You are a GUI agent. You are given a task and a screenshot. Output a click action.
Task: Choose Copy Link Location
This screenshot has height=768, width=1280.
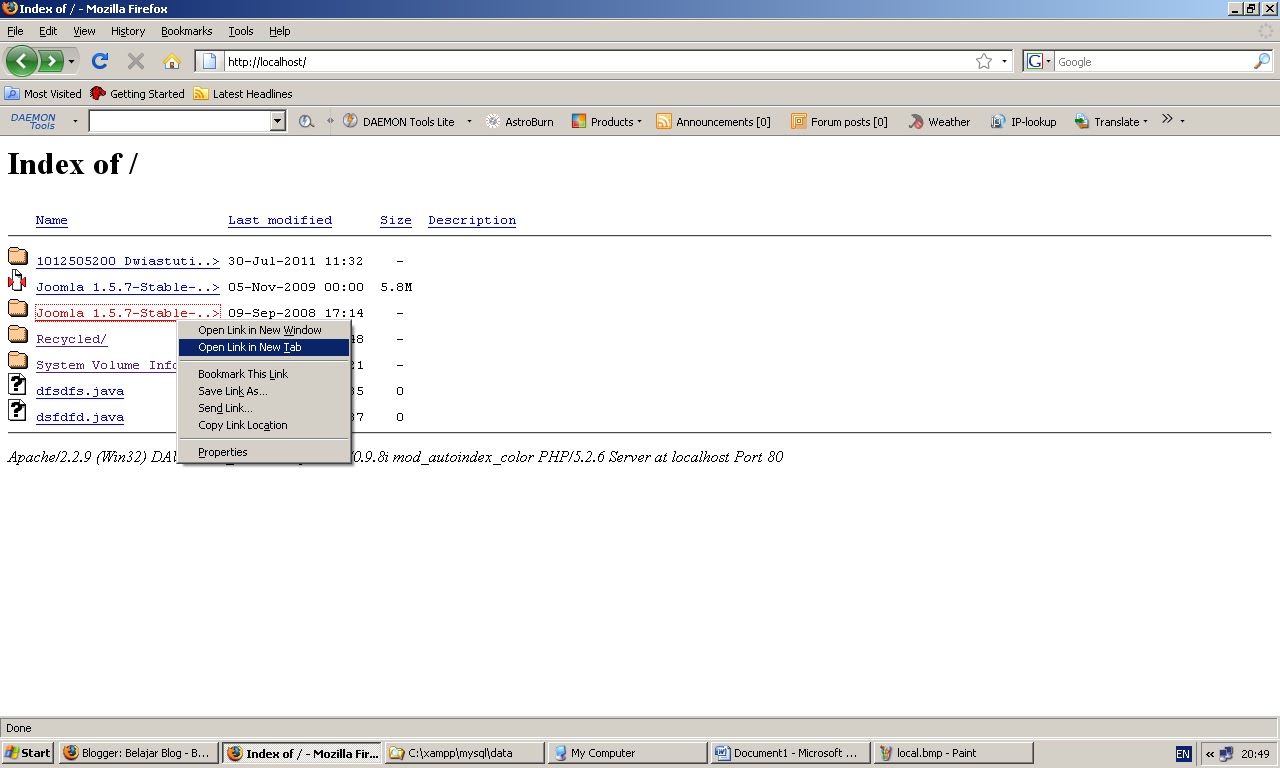tap(264, 425)
